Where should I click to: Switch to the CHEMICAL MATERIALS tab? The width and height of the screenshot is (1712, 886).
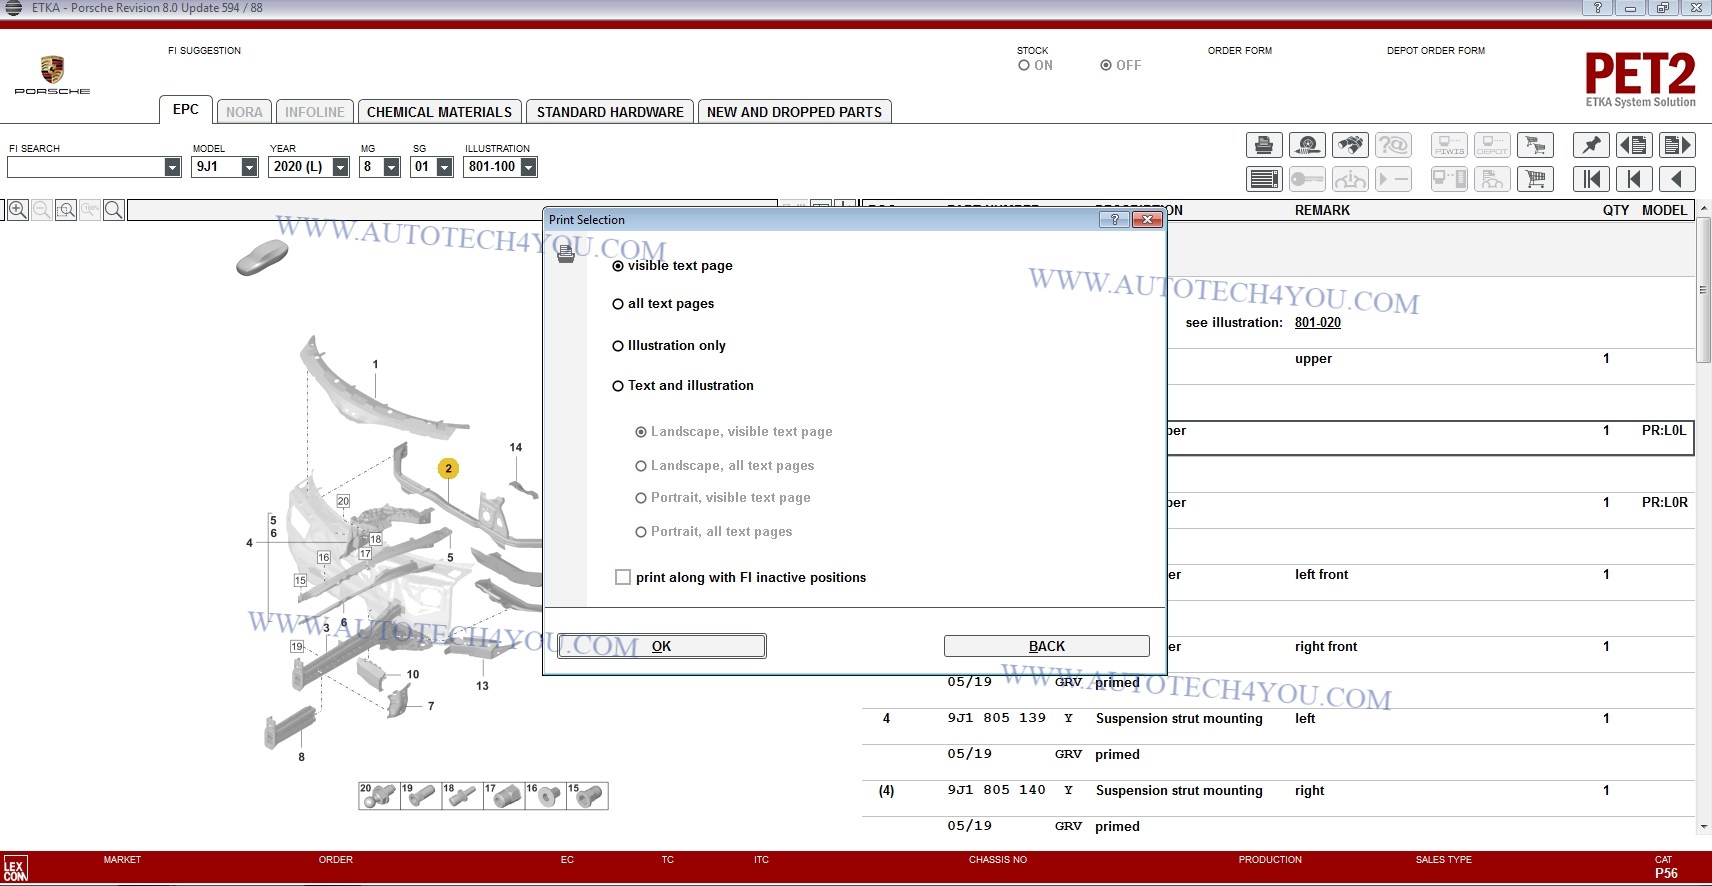pos(439,112)
